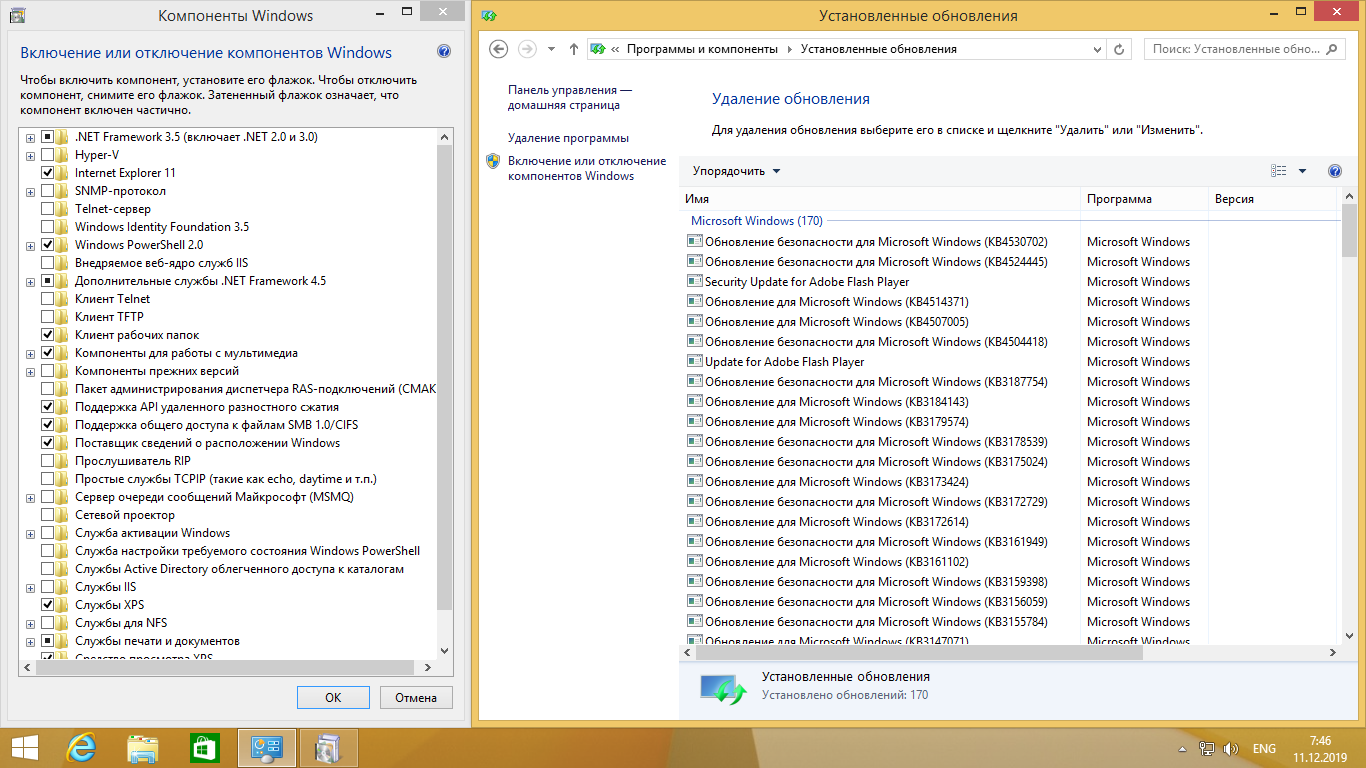The width and height of the screenshot is (1366, 768).
Task: Click the shield icon beside Windows features link
Action: (493, 161)
